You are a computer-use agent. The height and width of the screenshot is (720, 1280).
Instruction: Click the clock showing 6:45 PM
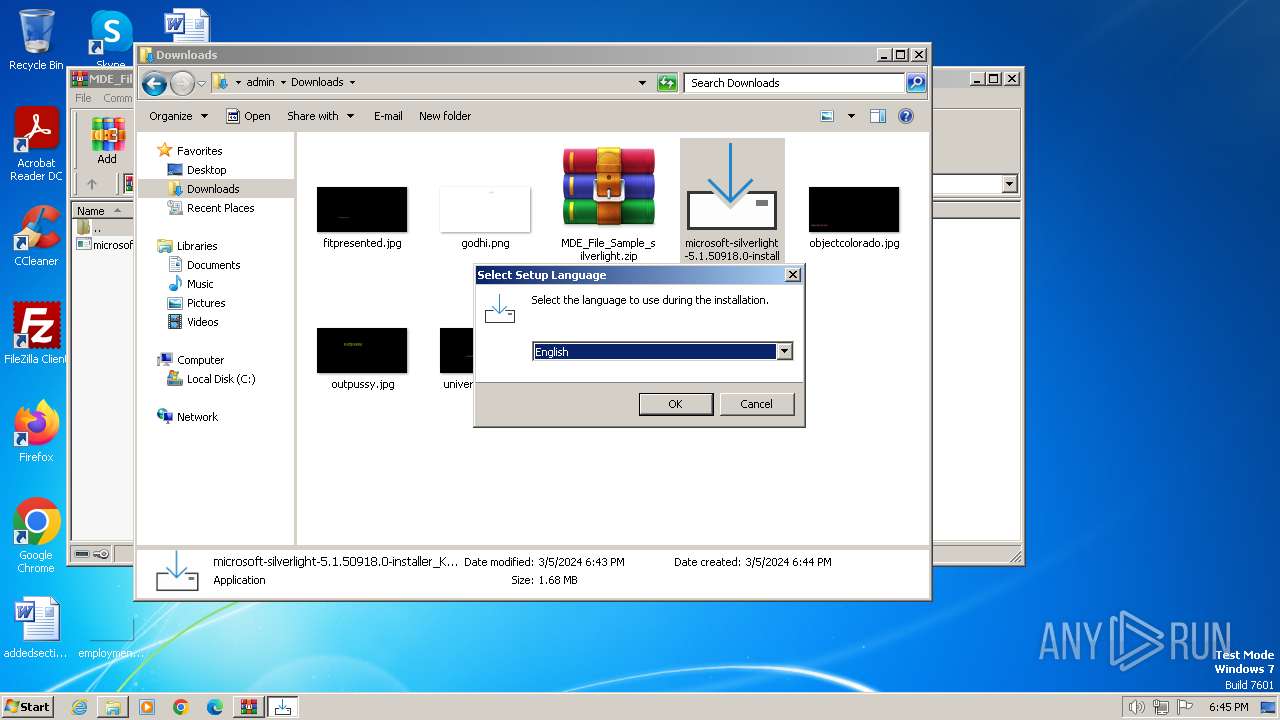pyautogui.click(x=1228, y=707)
